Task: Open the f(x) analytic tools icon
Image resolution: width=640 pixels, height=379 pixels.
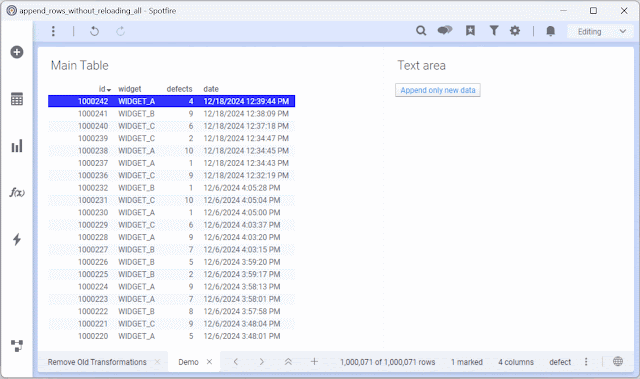Action: point(17,192)
